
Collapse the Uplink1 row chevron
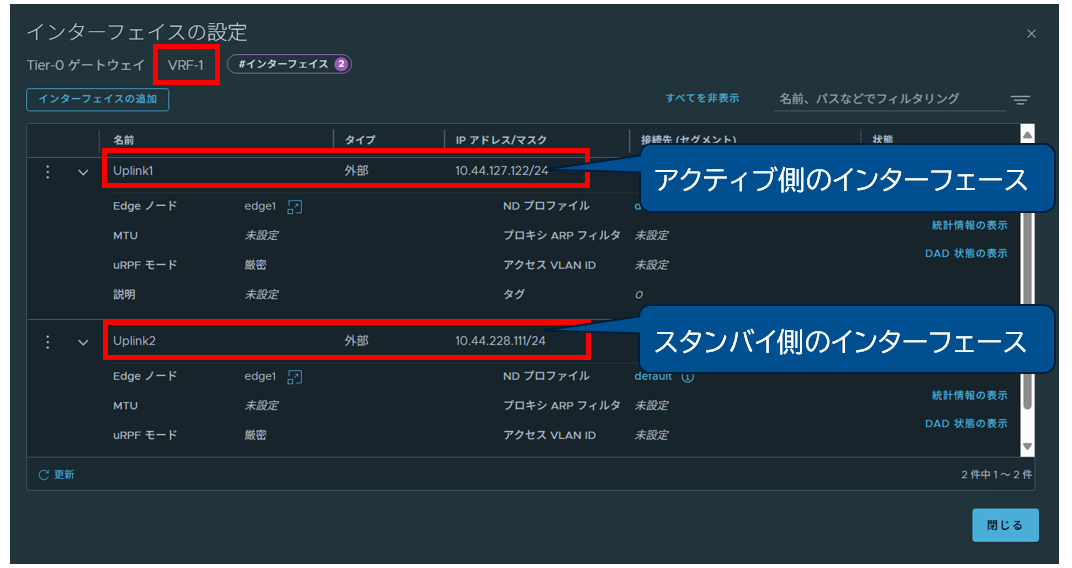(83, 172)
